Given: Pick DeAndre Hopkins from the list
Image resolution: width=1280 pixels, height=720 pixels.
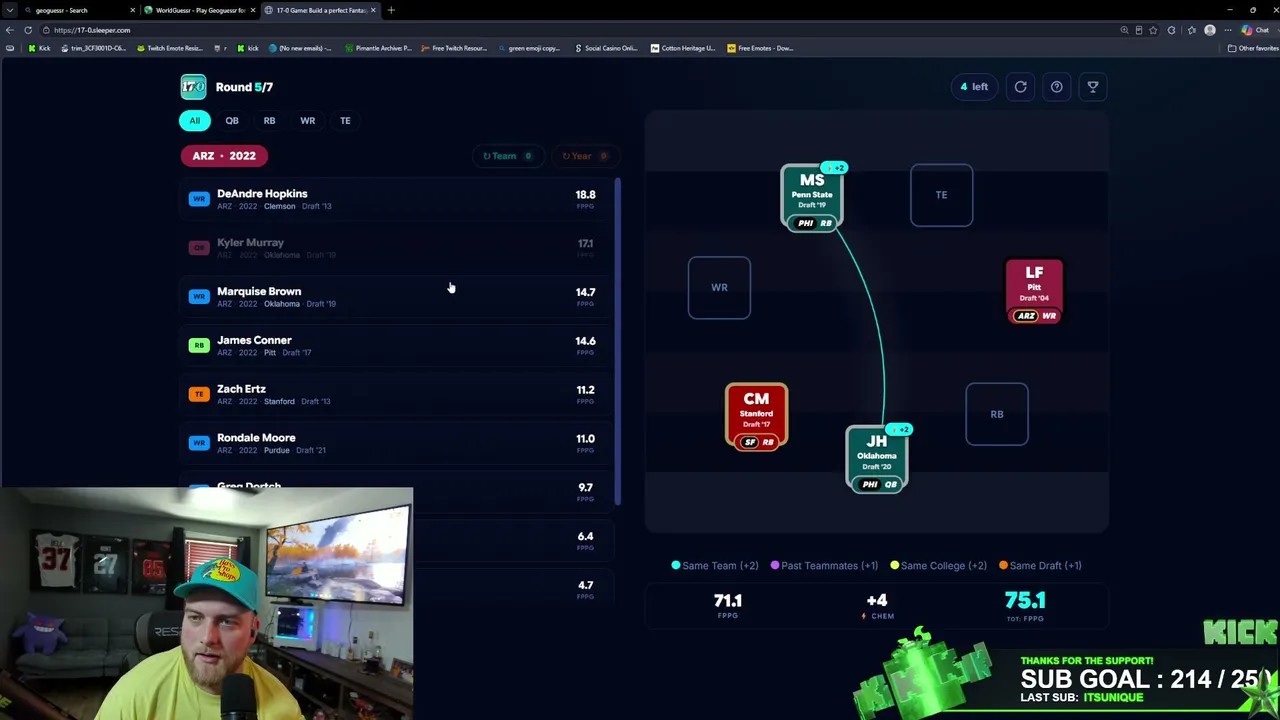Looking at the screenshot, I should pyautogui.click(x=397, y=199).
